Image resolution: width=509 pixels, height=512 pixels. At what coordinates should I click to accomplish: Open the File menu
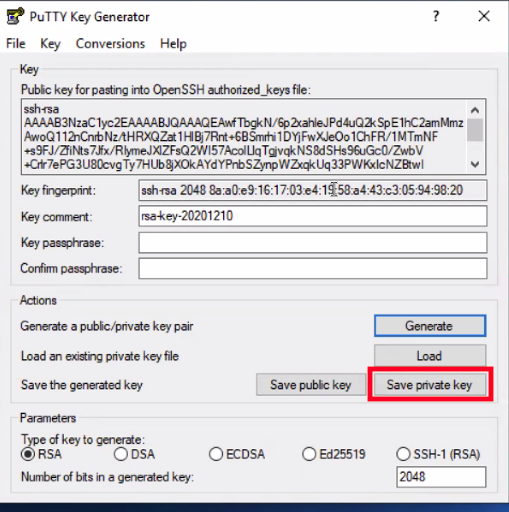tap(16, 44)
